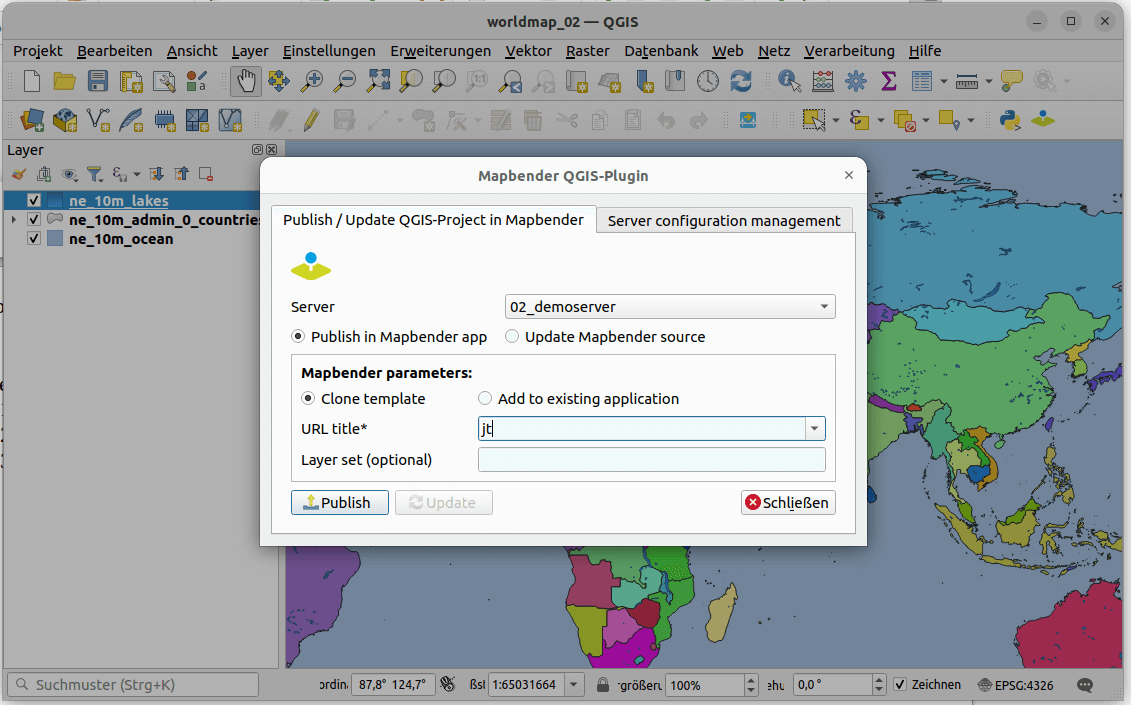Image resolution: width=1131 pixels, height=705 pixels.
Task: Show statistical summary with the Σ icon
Action: coord(888,82)
